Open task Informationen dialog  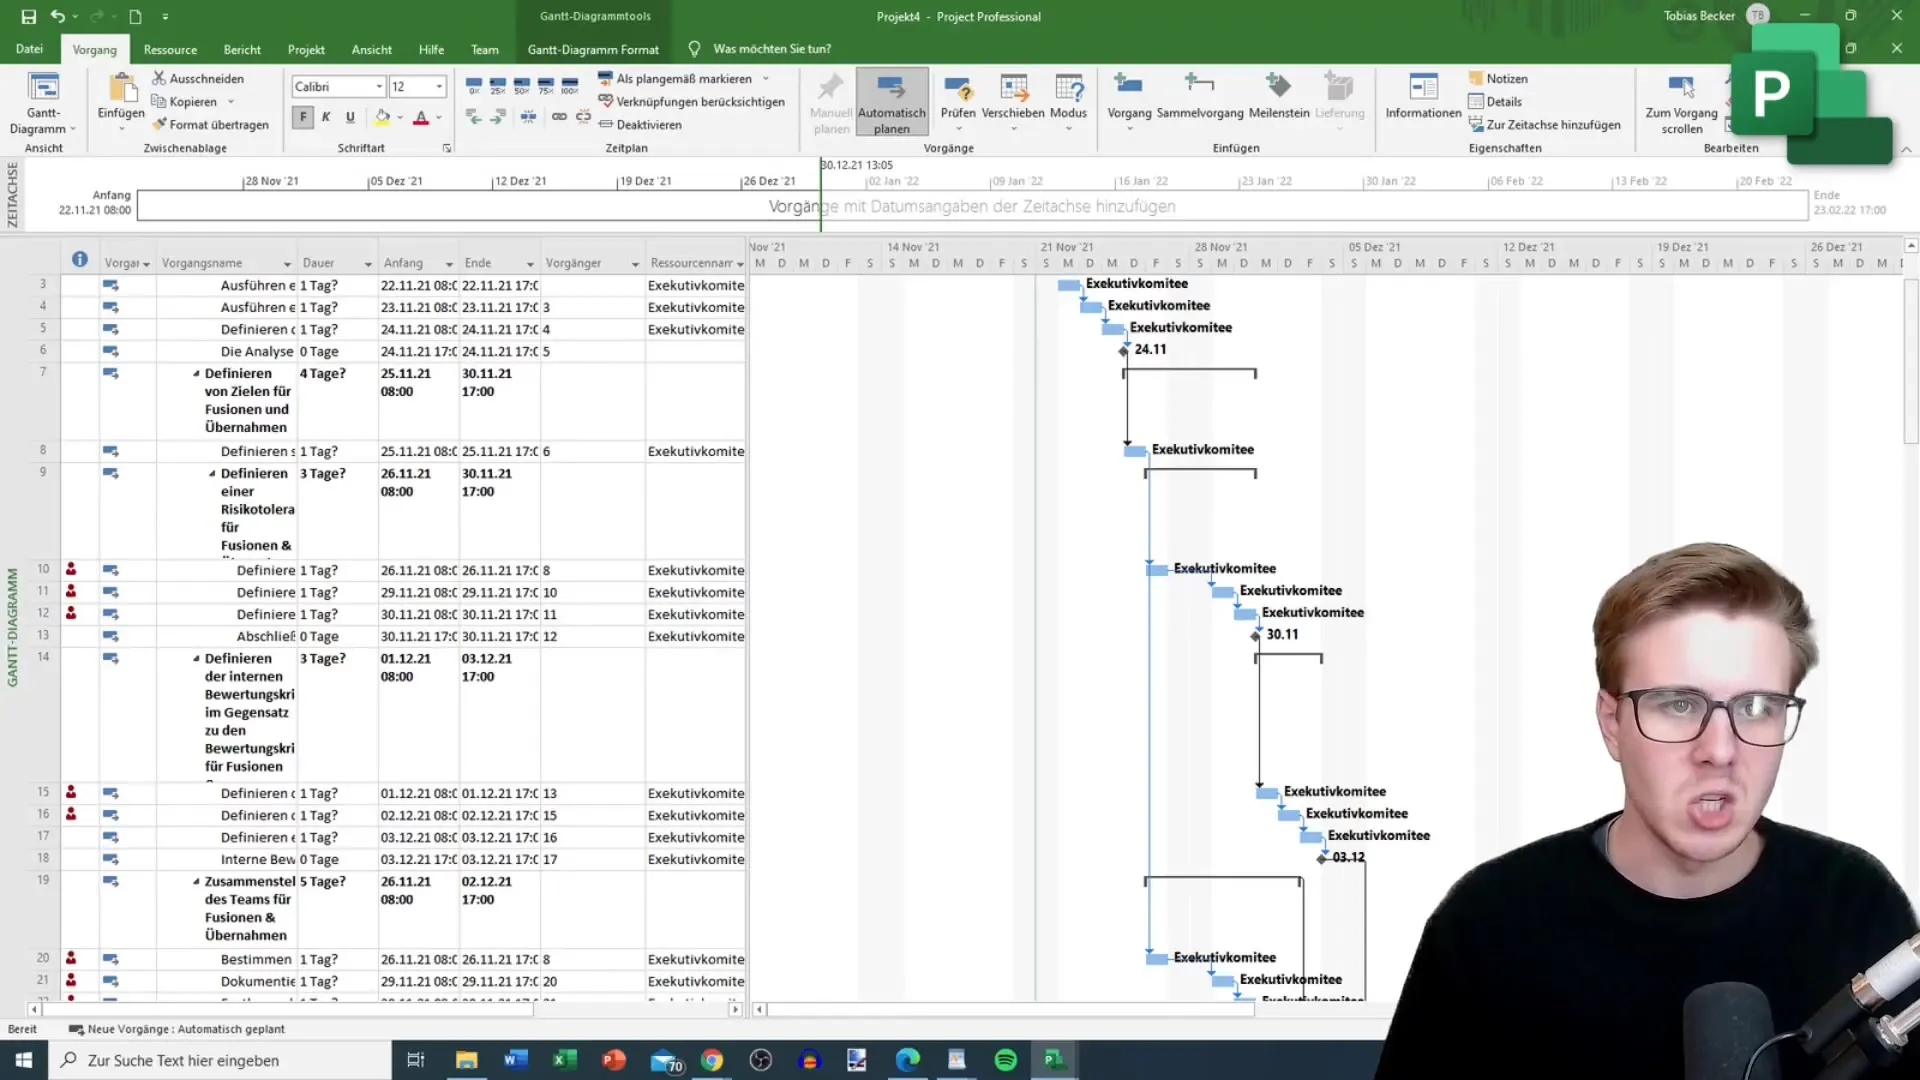click(x=1423, y=96)
